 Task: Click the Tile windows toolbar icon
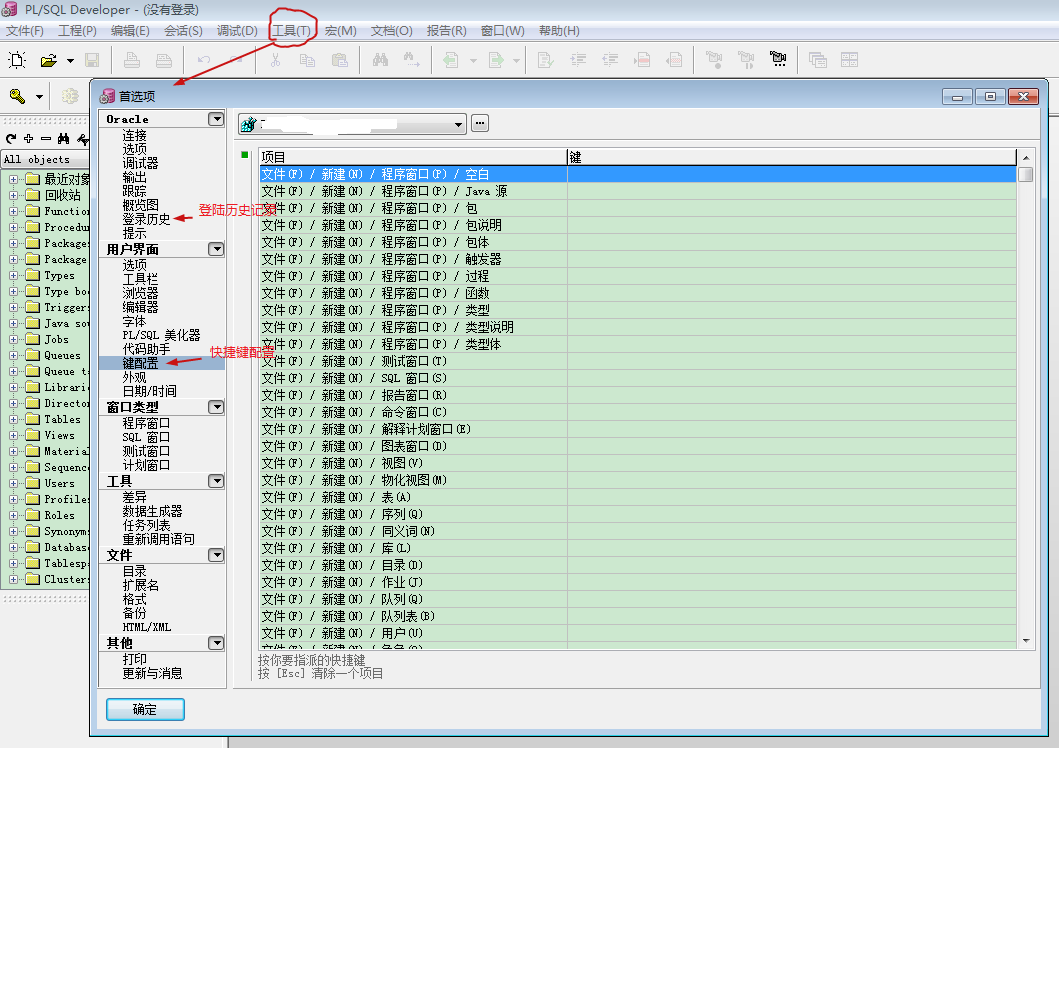click(849, 60)
